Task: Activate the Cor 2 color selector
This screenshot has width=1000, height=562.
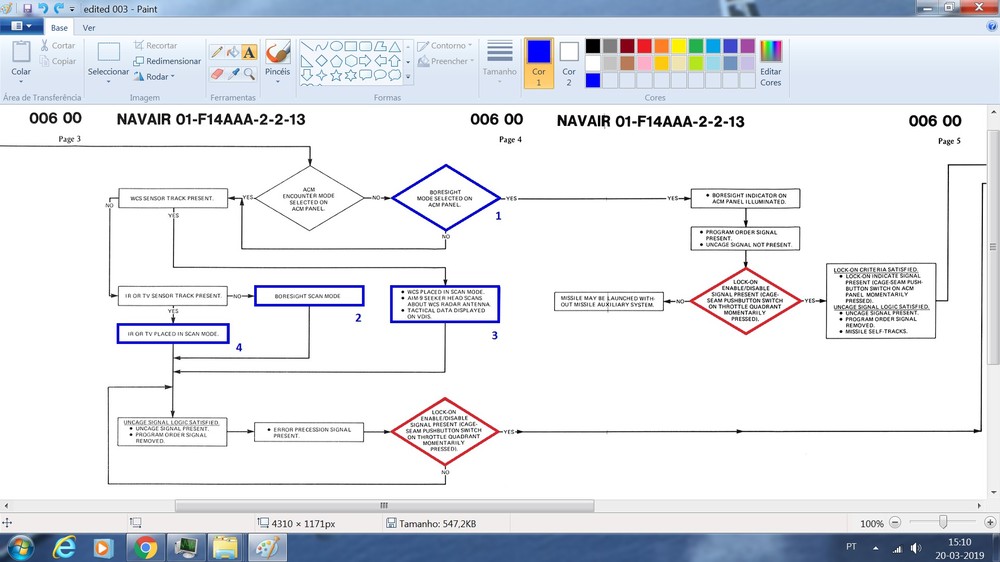Action: click(x=569, y=63)
